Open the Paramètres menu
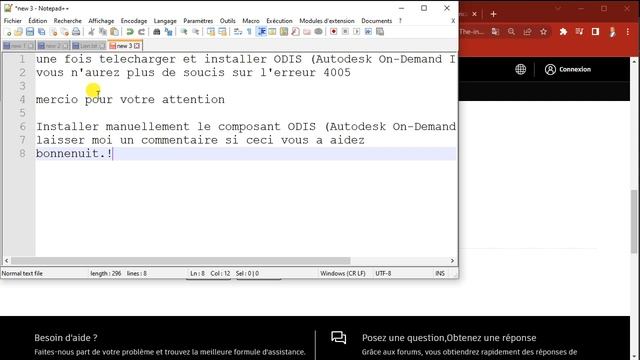The height and width of the screenshot is (360, 640). [x=198, y=21]
